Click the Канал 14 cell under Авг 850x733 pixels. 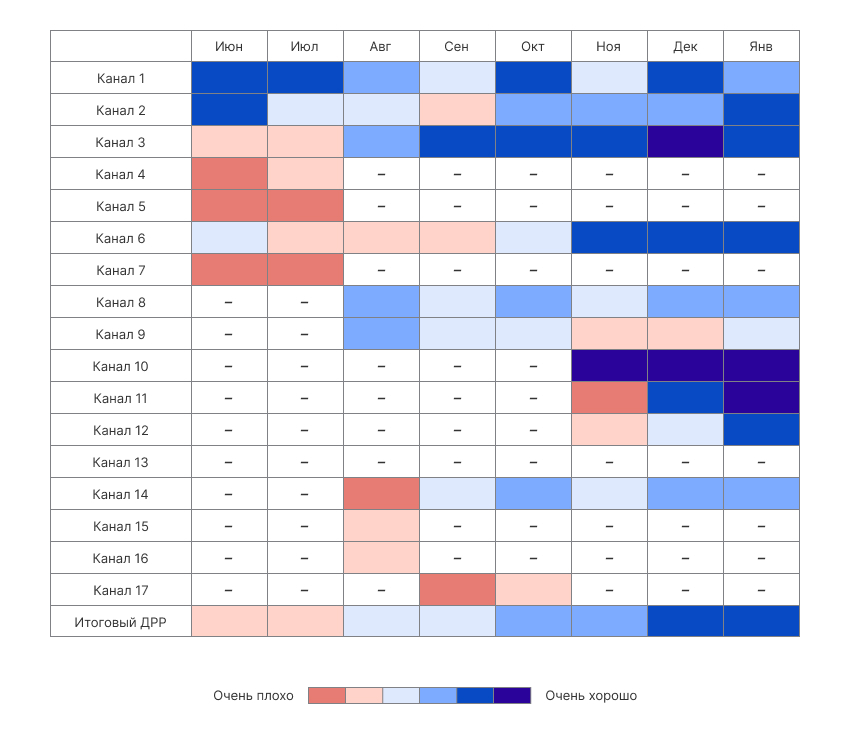click(381, 494)
